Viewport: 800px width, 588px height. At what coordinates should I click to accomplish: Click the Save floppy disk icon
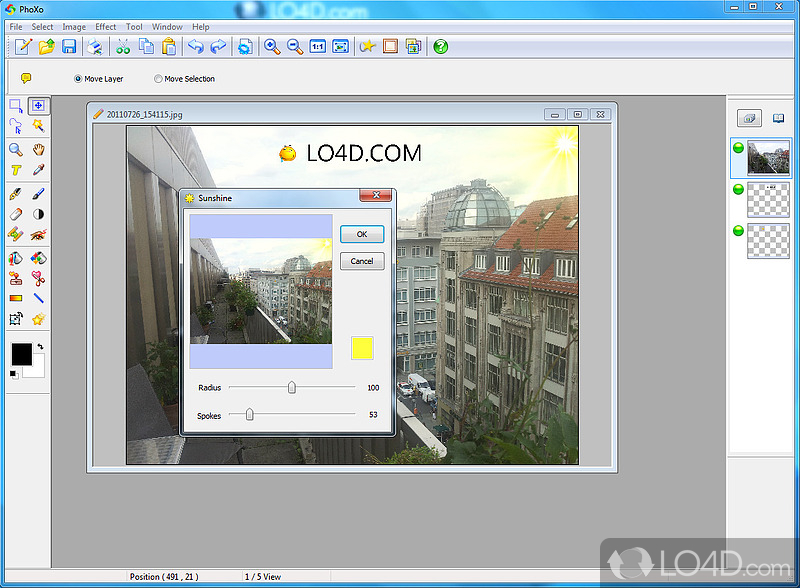[69, 47]
